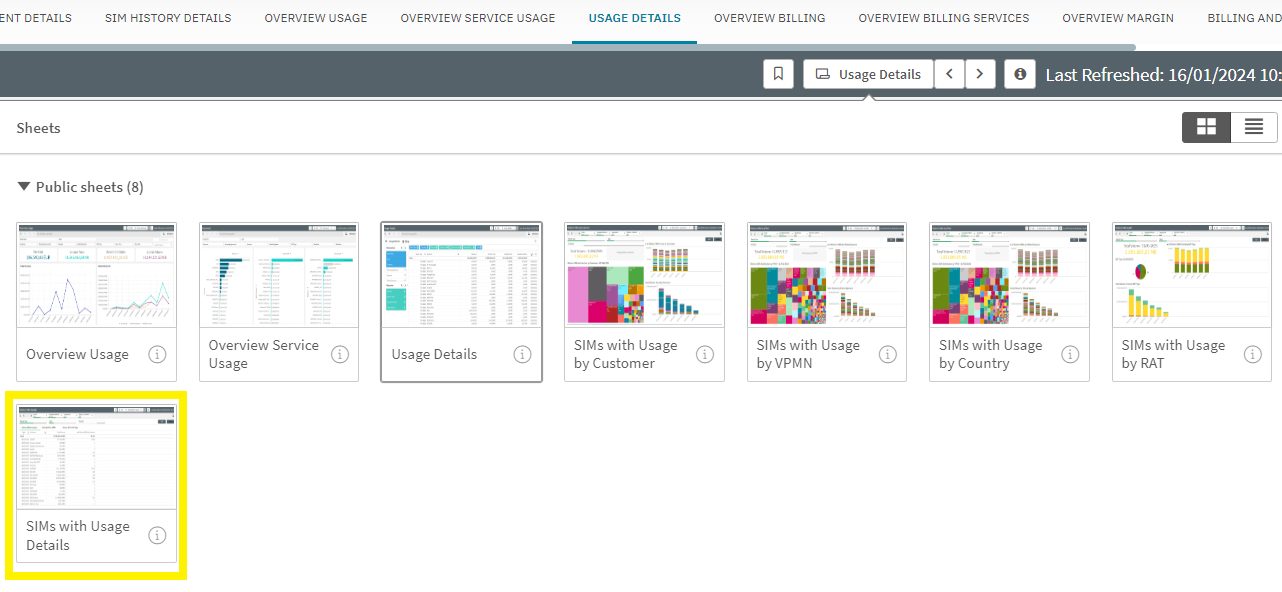Open the Usage Details sheet dropdown
Screen dimensions: 1282x592
click(868, 74)
